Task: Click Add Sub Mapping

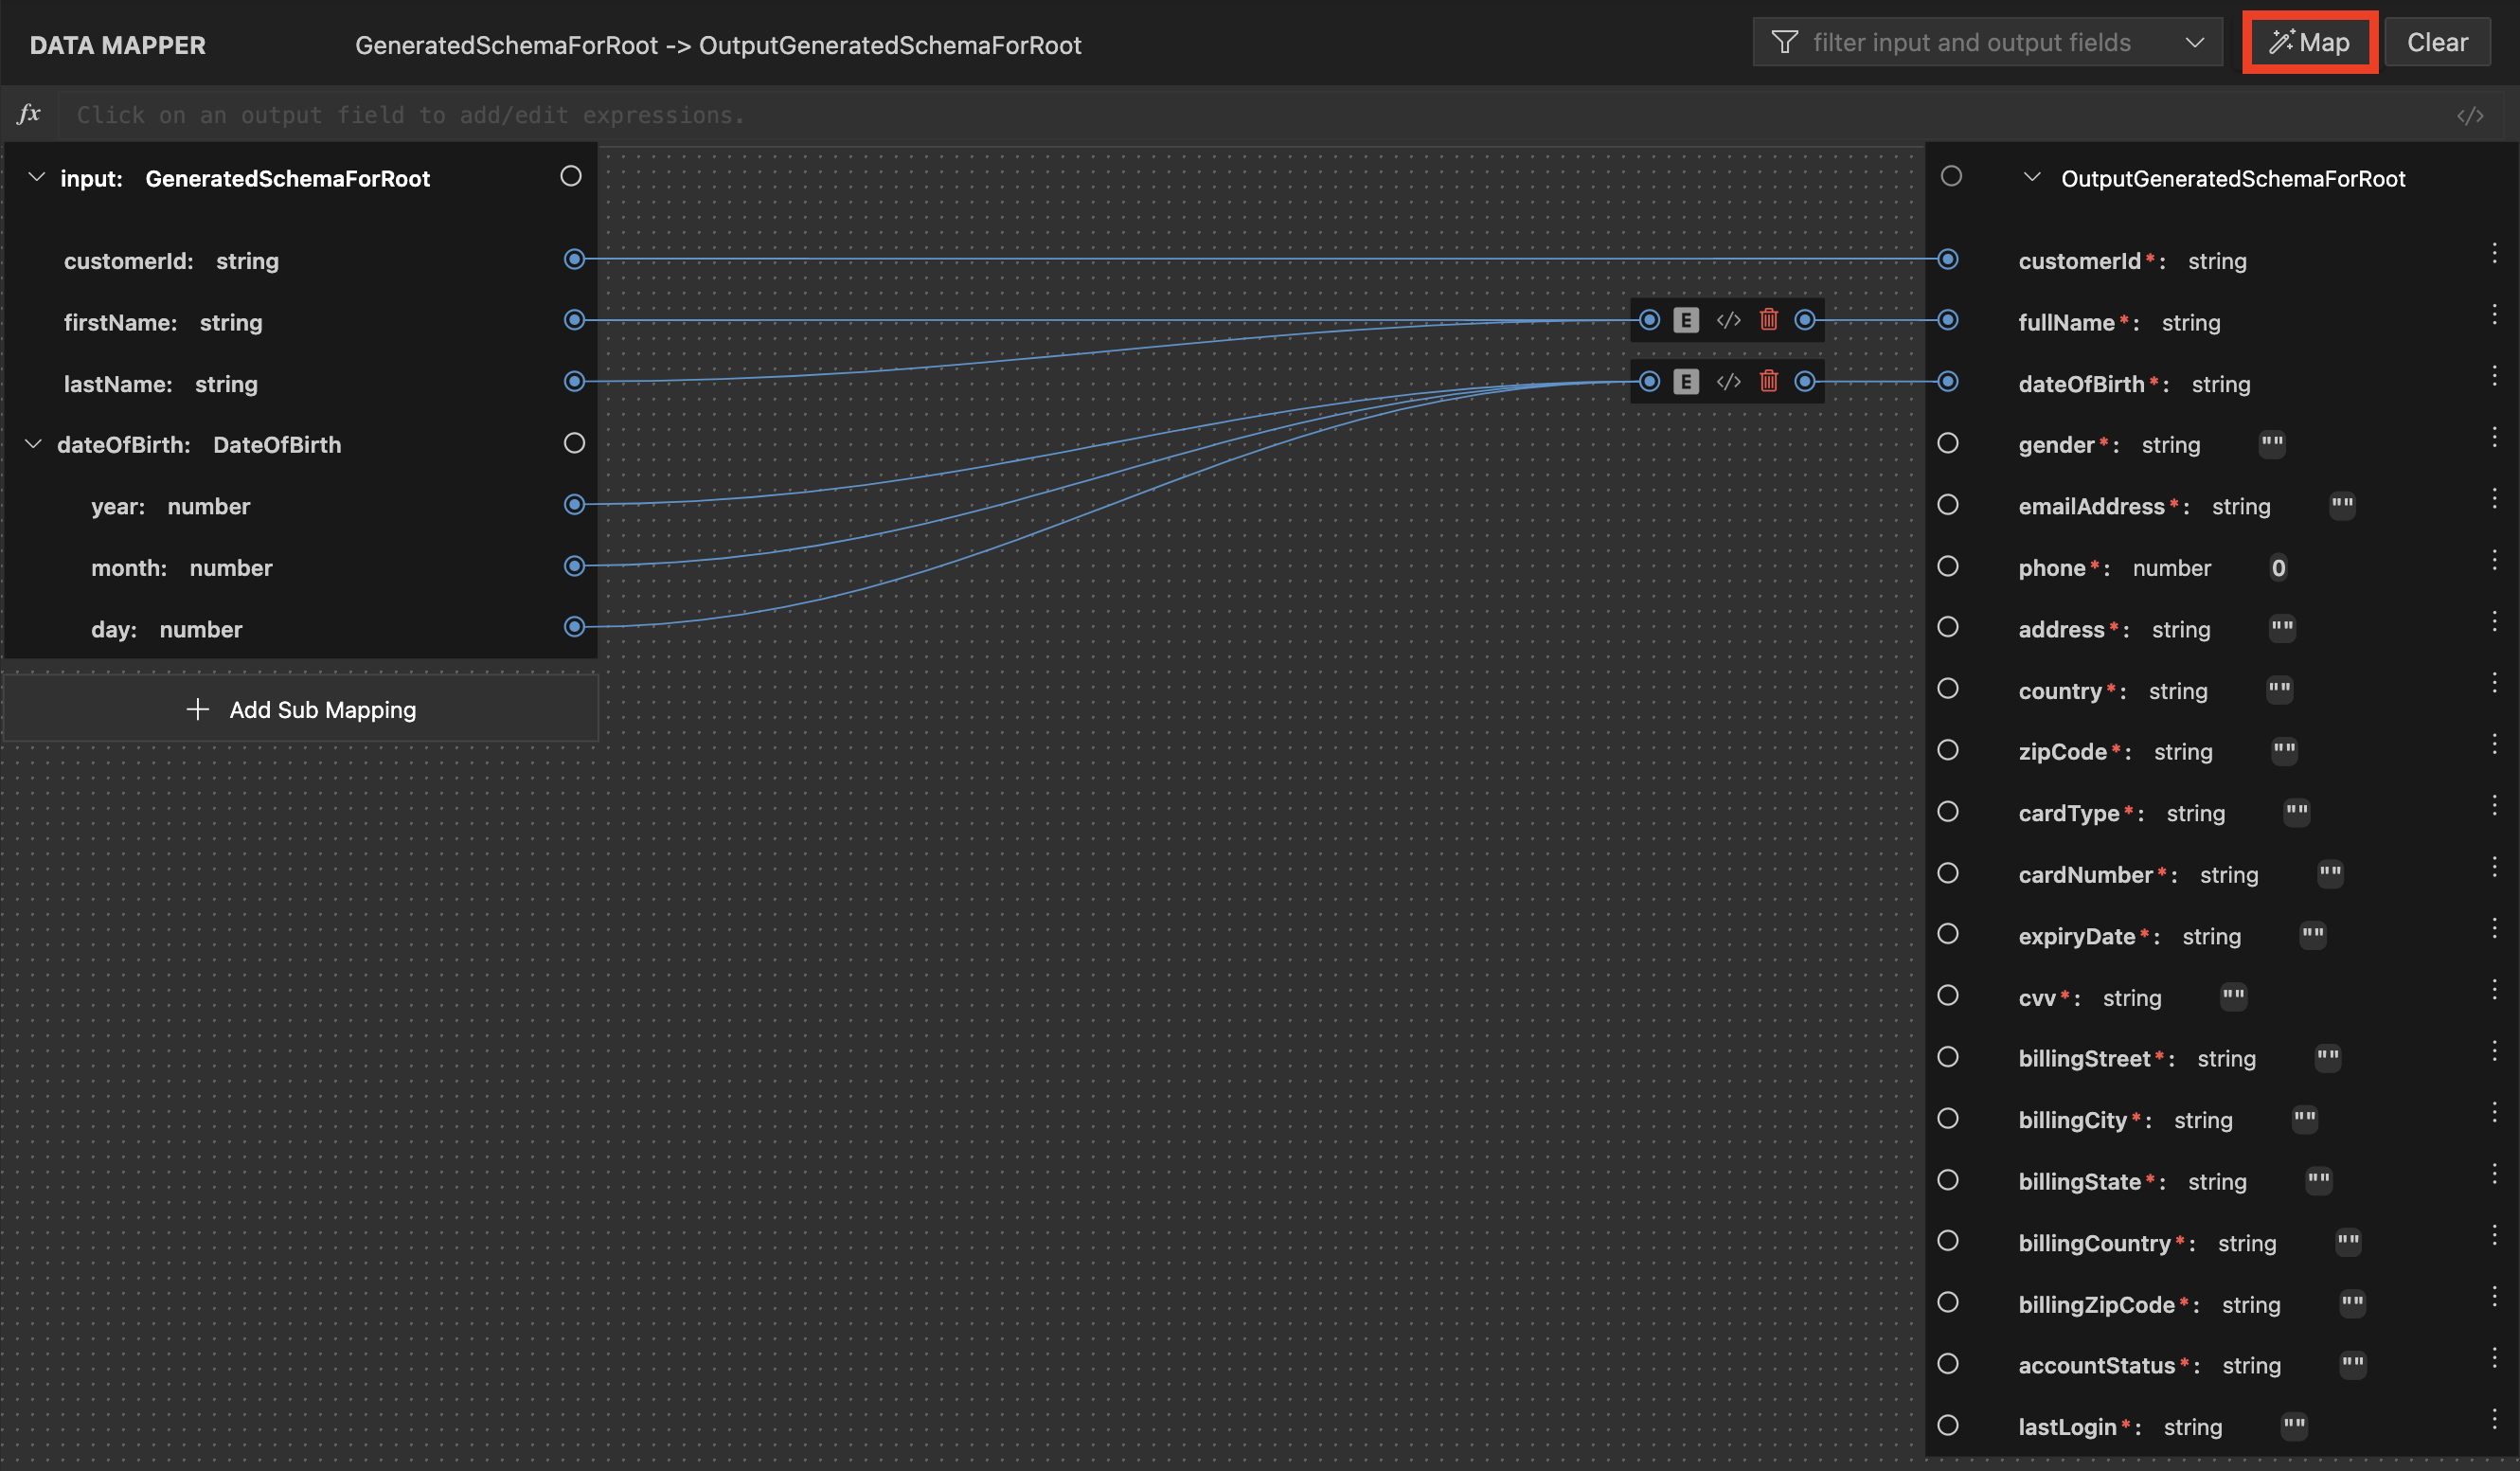Action: pyautogui.click(x=301, y=709)
